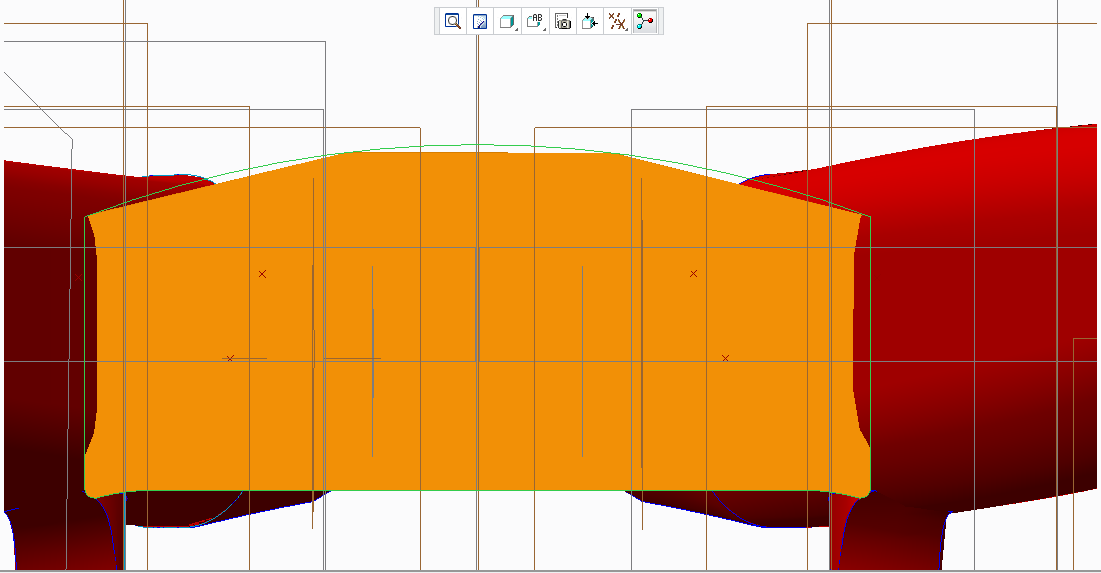
Task: Open the AB annotation display icon
Action: tap(535, 22)
